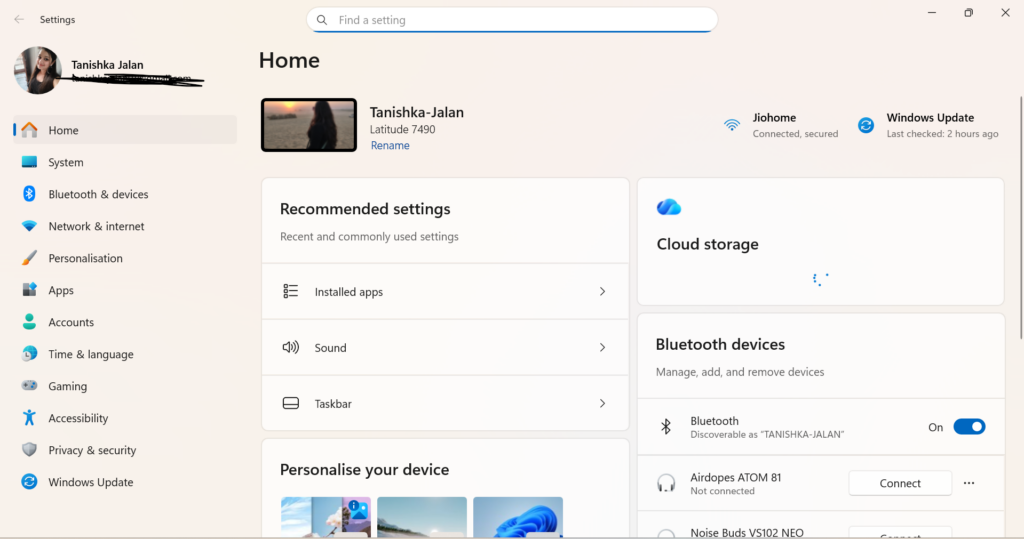Image resolution: width=1024 pixels, height=539 pixels.
Task: Maximize or restore the Settings window
Action: point(968,12)
